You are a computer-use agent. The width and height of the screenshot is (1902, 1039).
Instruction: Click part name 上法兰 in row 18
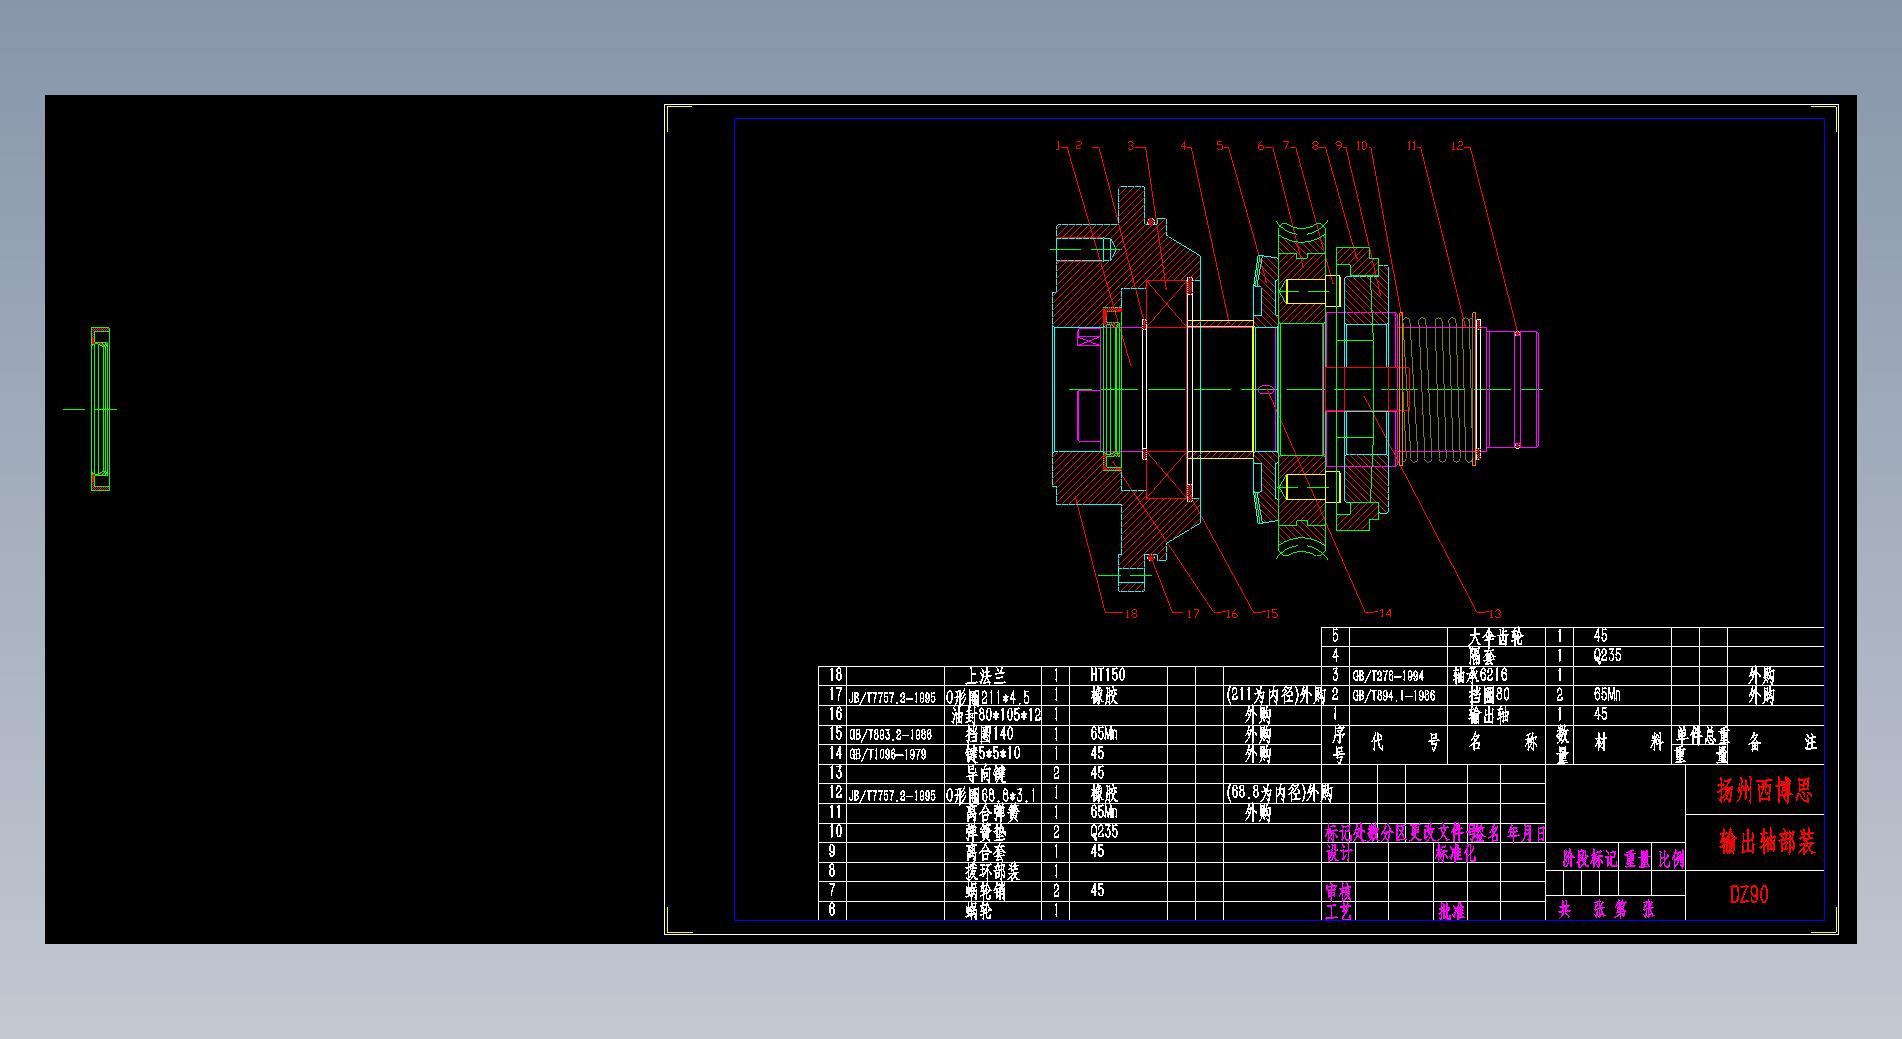click(x=985, y=676)
